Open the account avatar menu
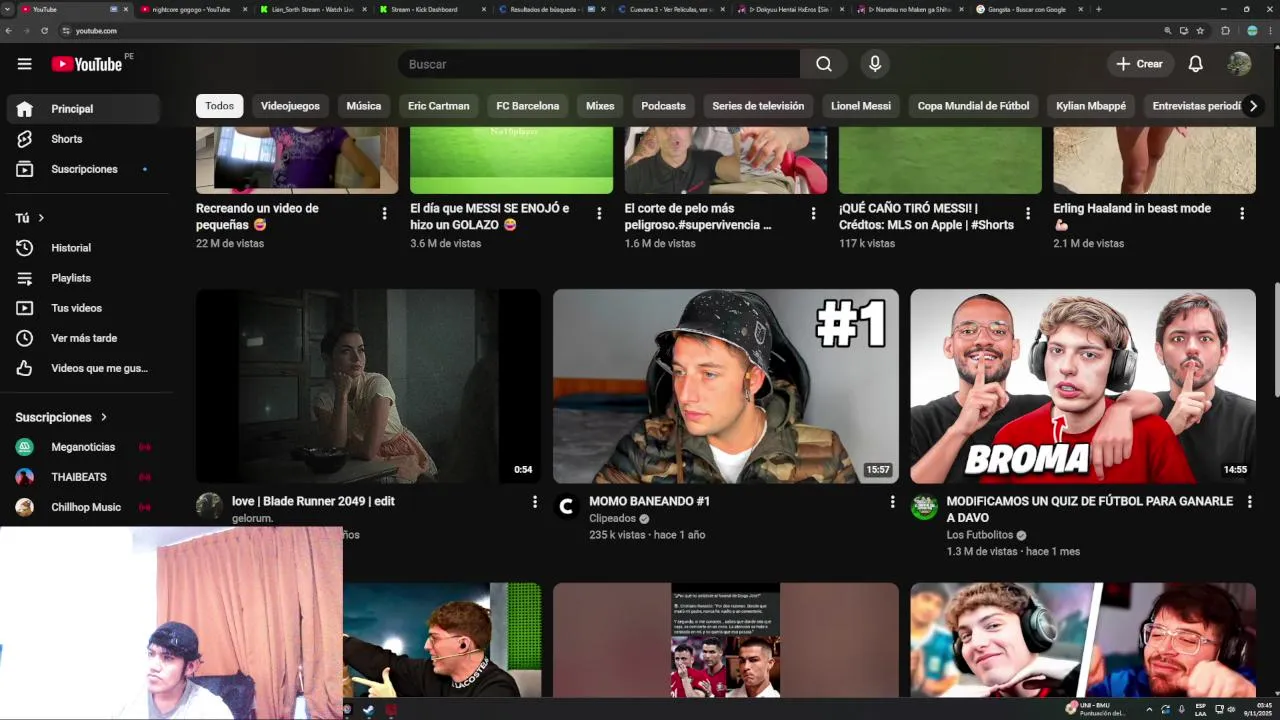This screenshot has height=720, width=1280. click(1239, 64)
